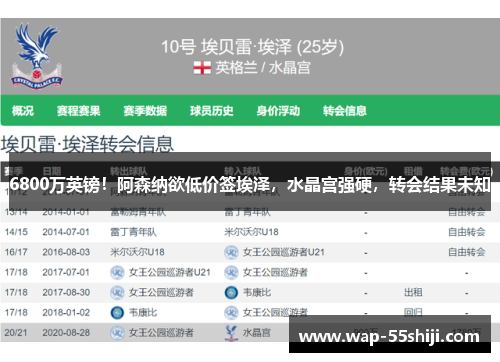Click the Wycombe badge in 2018-01-02 row
Viewport: 500px width, 362px height.
click(x=117, y=313)
